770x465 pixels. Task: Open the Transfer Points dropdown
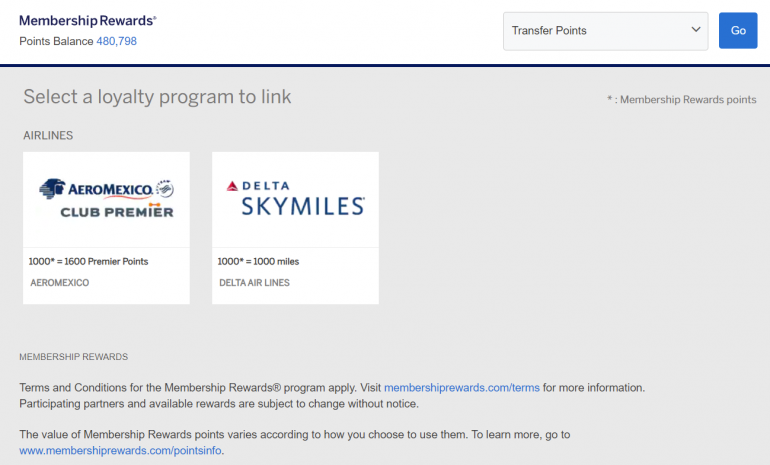click(x=605, y=31)
